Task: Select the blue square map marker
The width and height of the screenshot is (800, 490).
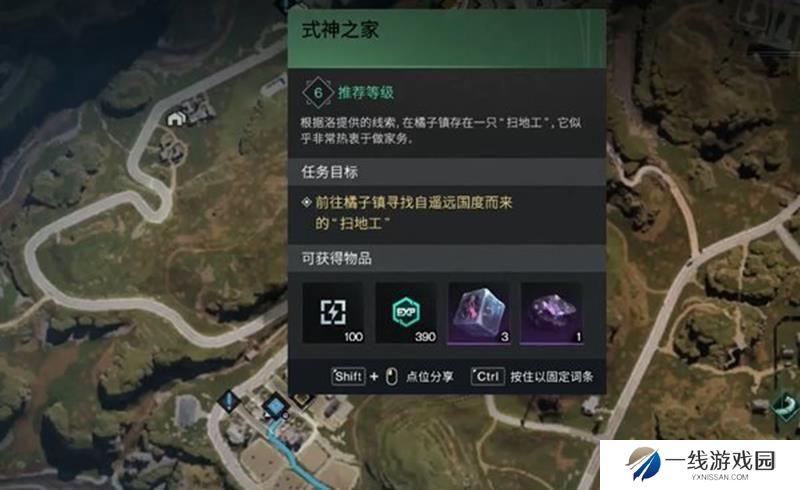Action: [276, 406]
